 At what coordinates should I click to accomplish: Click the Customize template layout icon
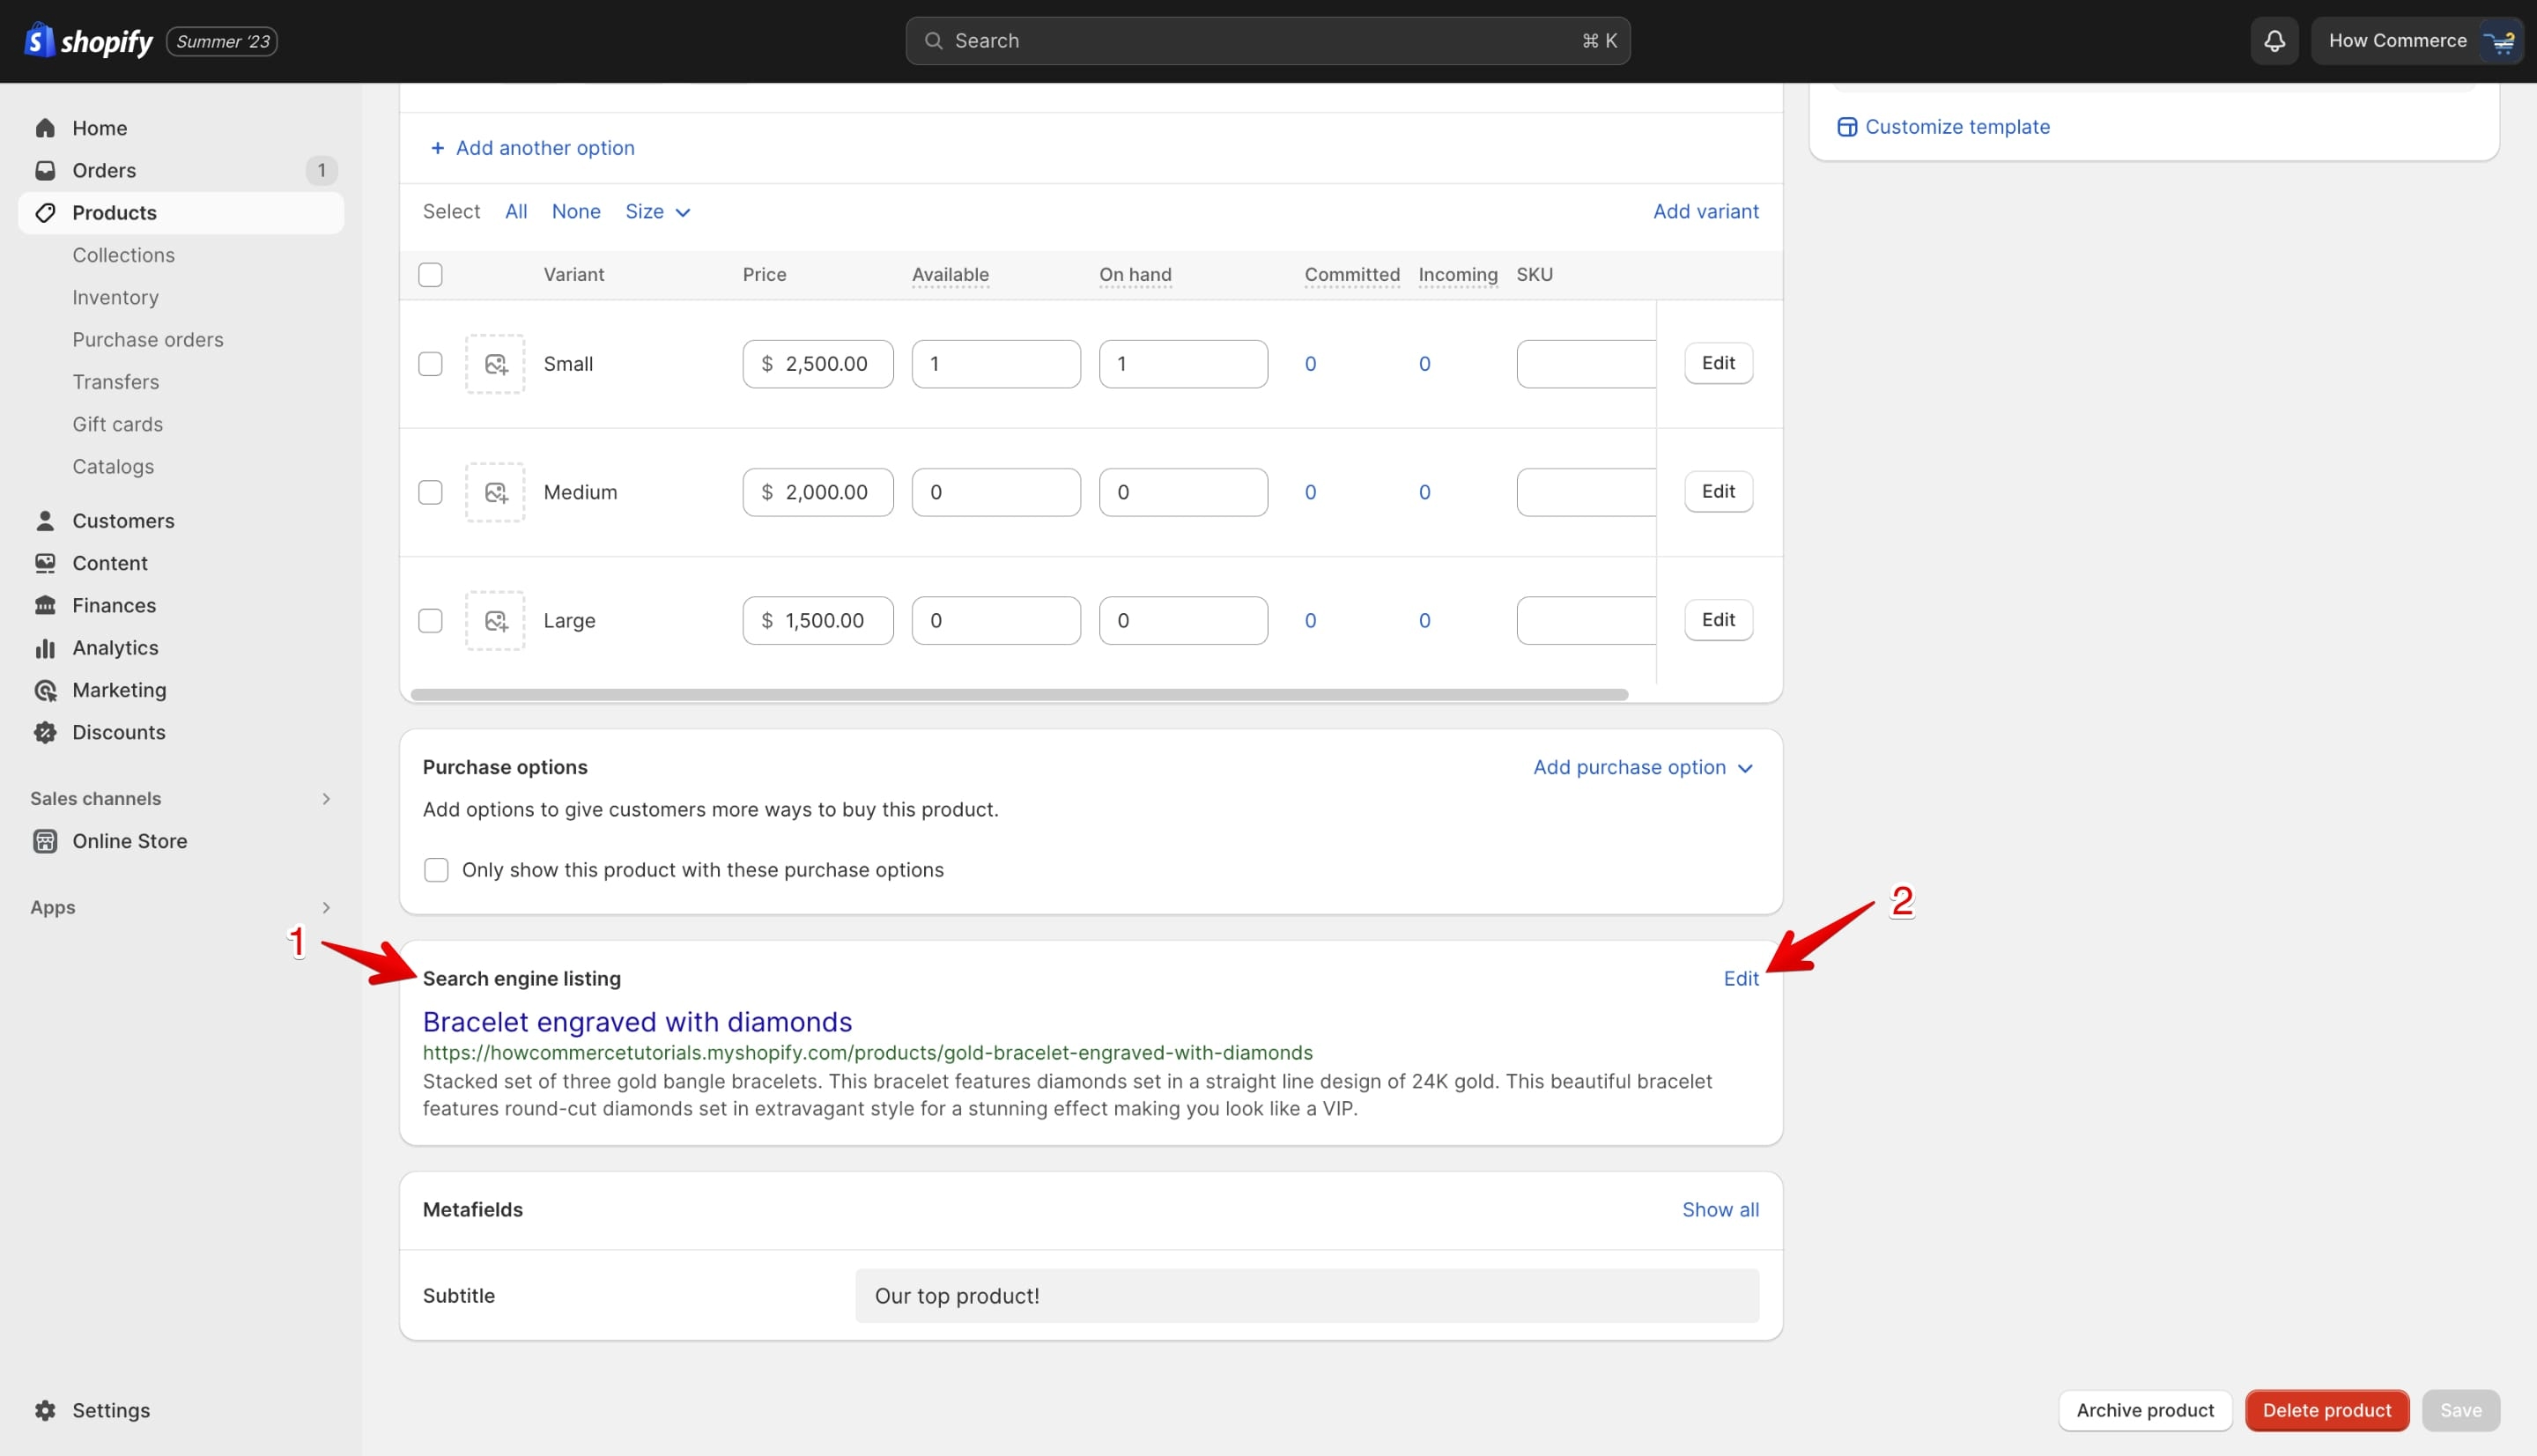coord(1846,127)
